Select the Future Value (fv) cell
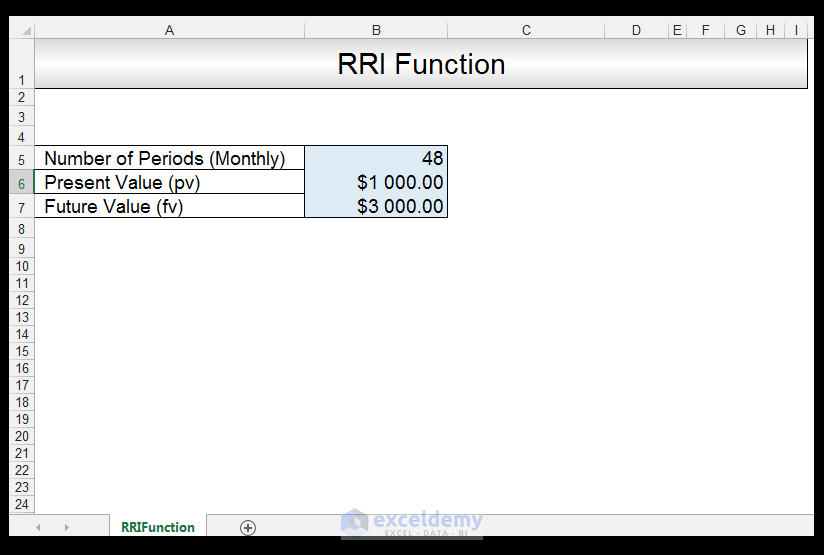 click(169, 207)
